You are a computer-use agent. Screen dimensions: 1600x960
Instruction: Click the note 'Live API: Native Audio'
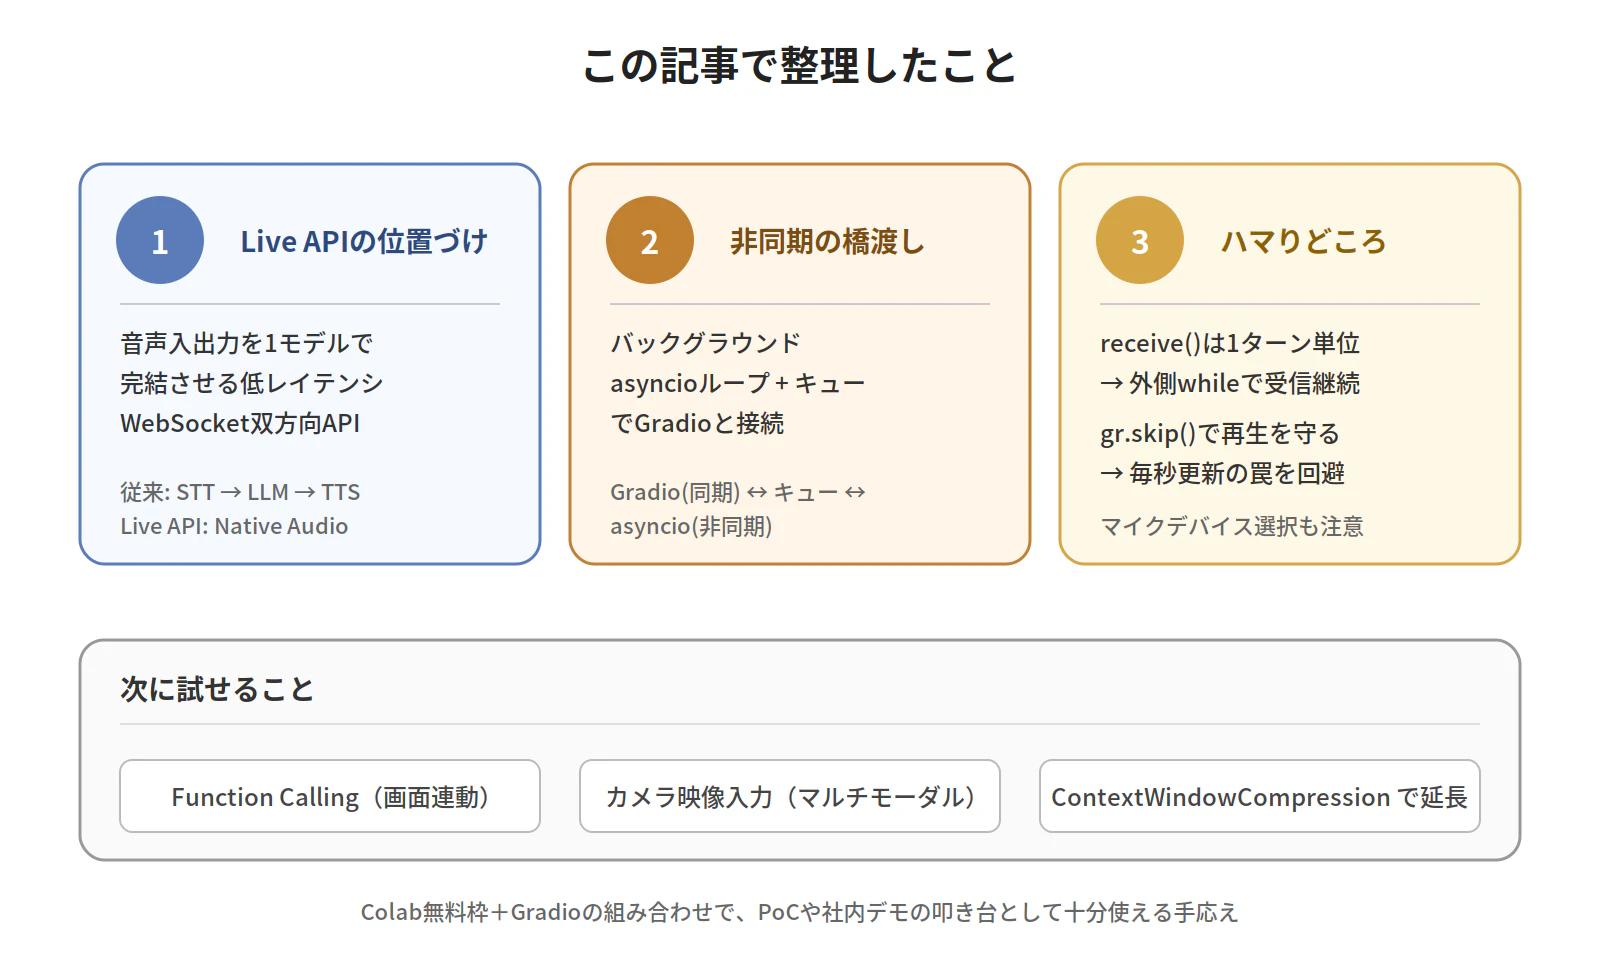point(234,526)
